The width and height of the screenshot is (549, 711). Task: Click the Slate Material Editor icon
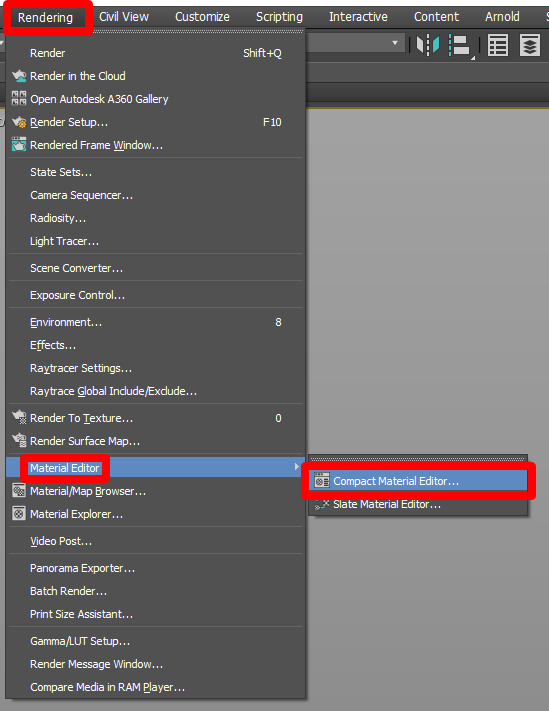[x=322, y=504]
